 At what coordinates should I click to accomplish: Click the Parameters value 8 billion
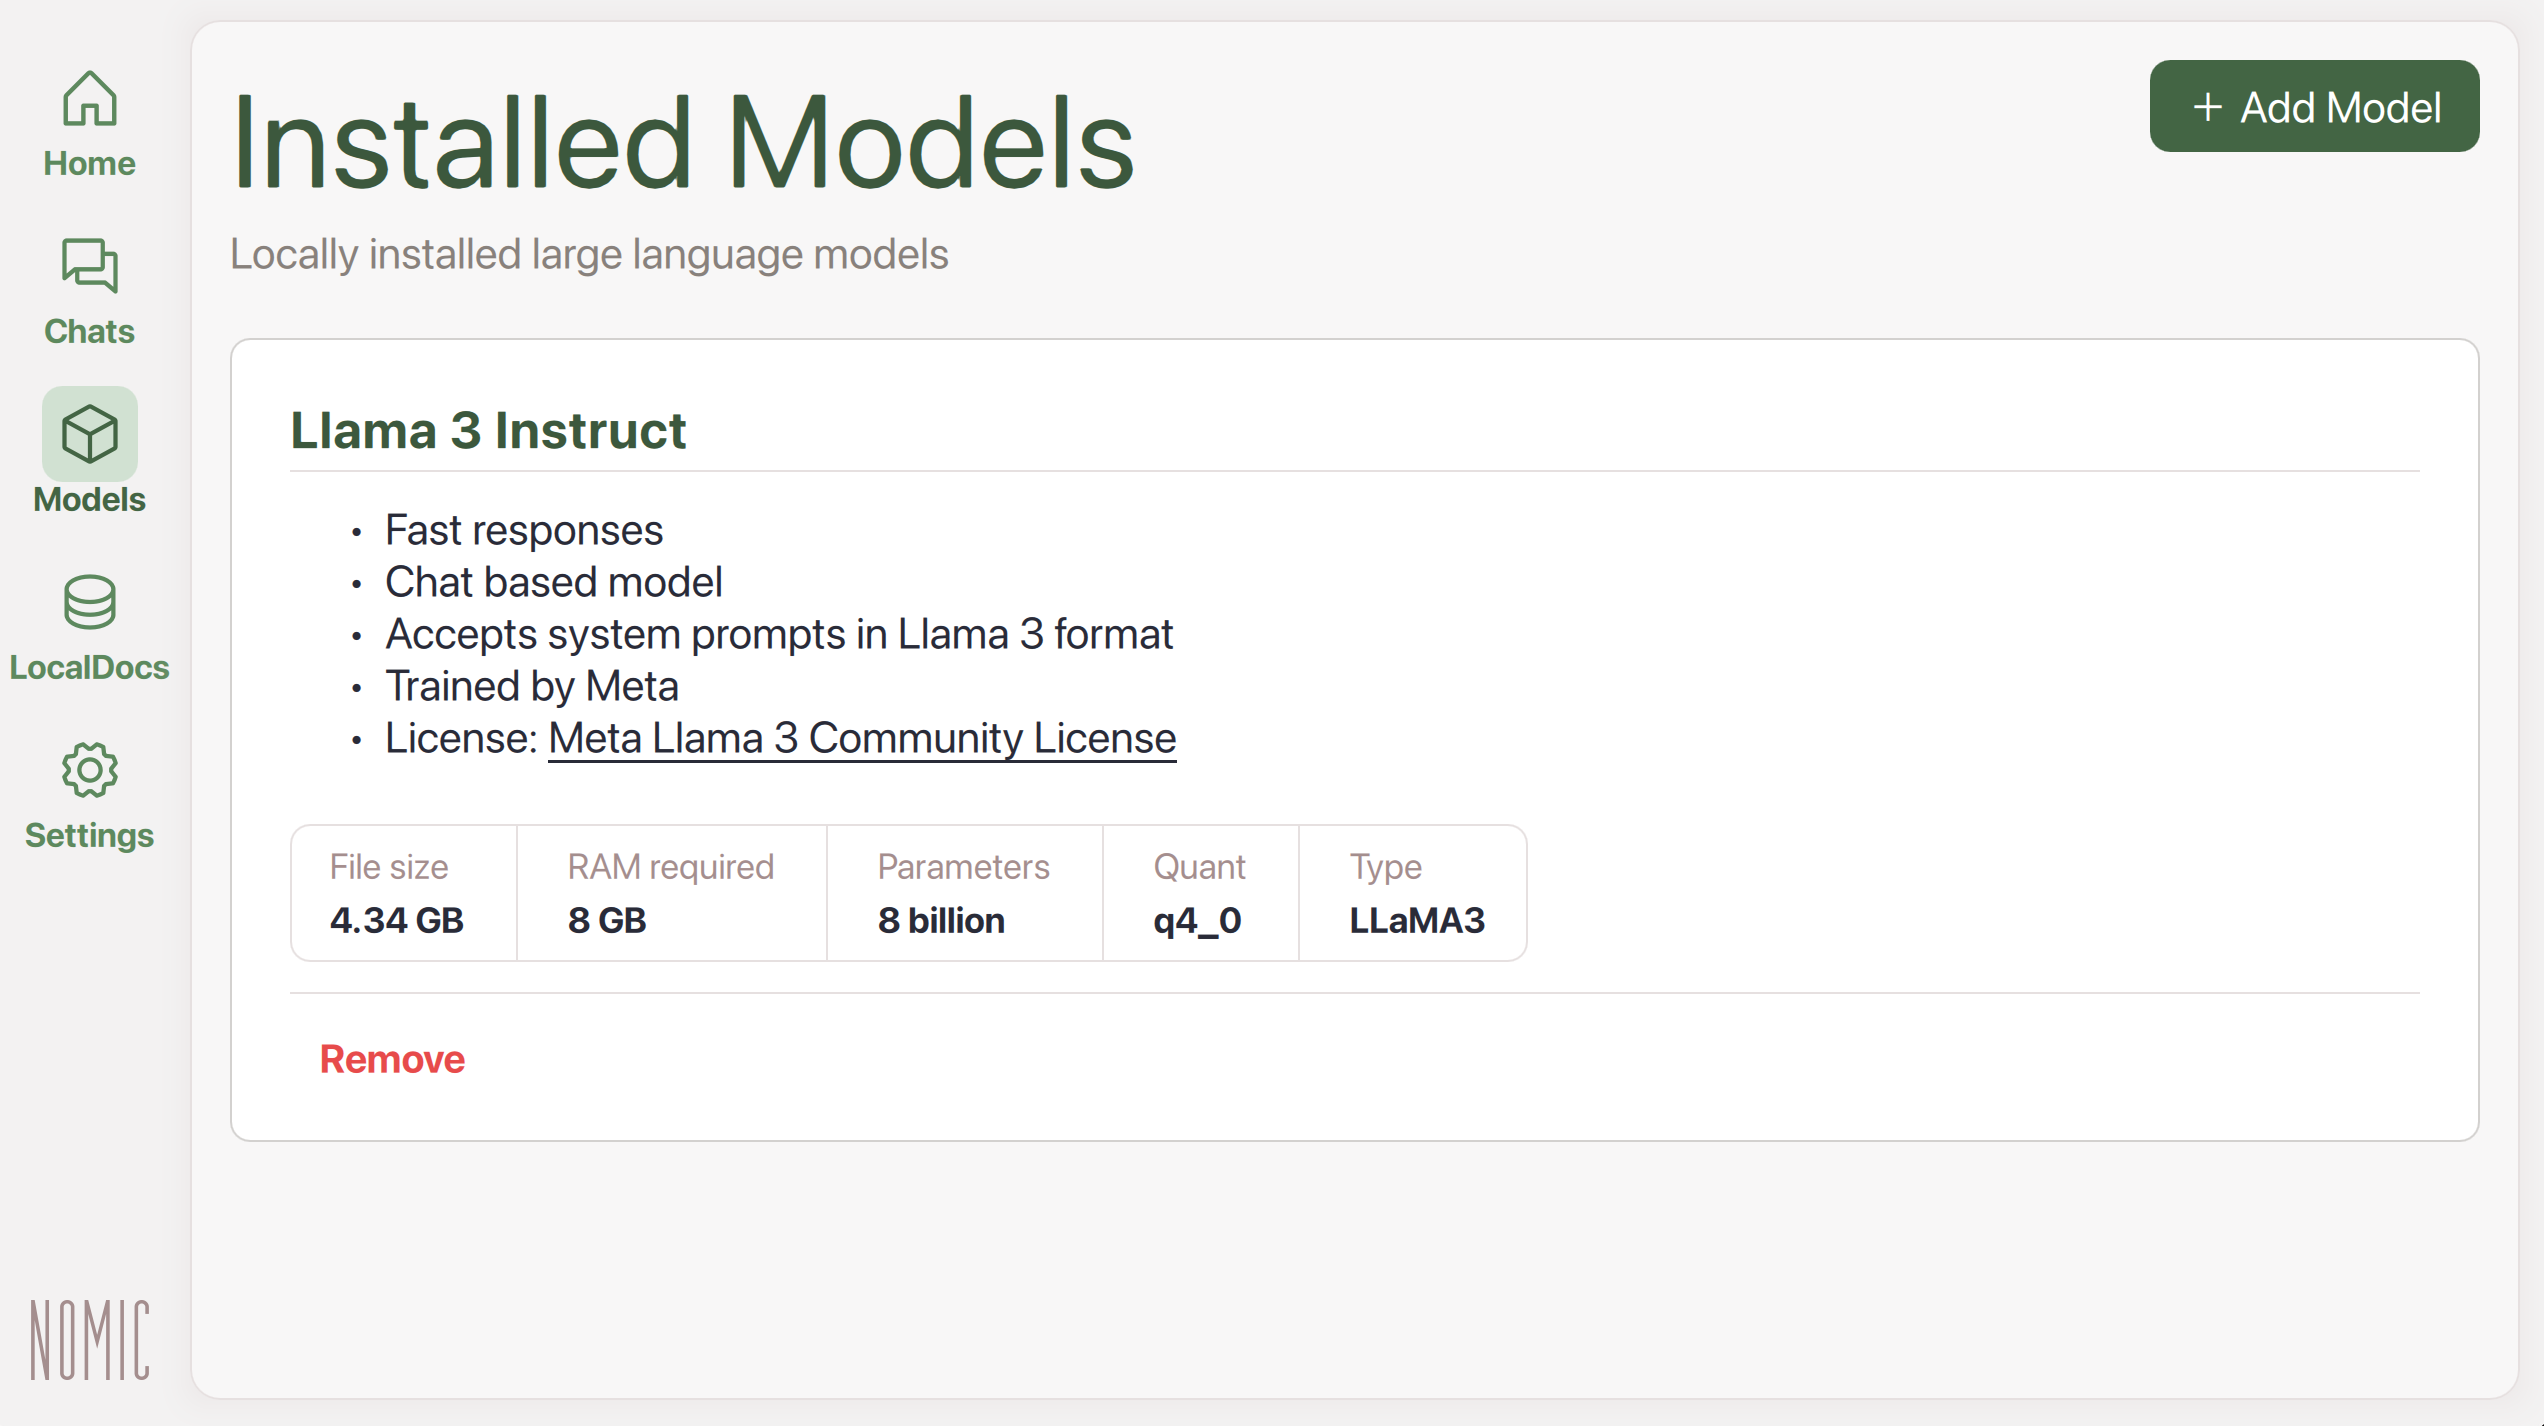[941, 920]
